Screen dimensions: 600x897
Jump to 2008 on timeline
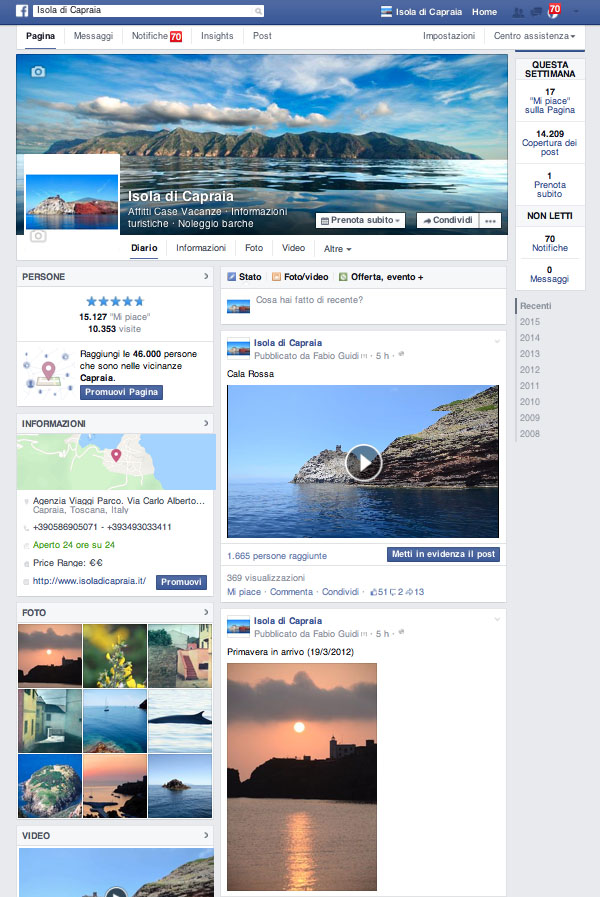(530, 434)
